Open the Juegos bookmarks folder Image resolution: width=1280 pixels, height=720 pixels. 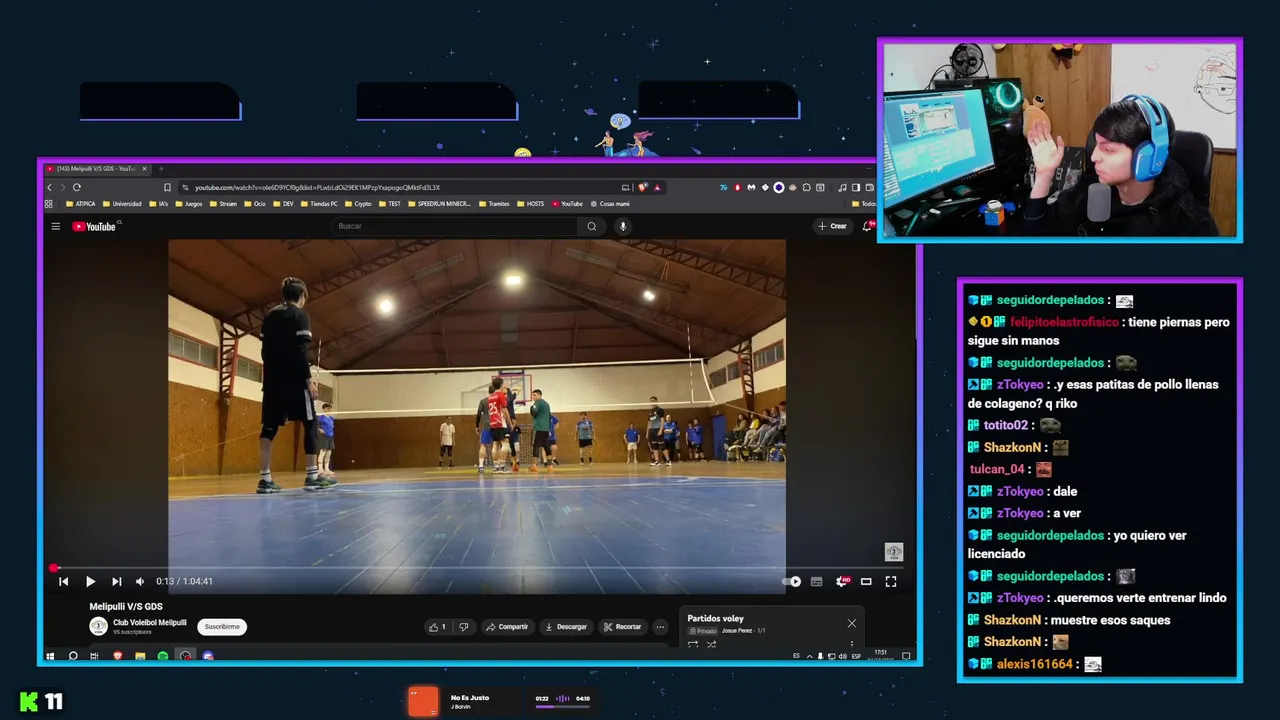(x=189, y=204)
